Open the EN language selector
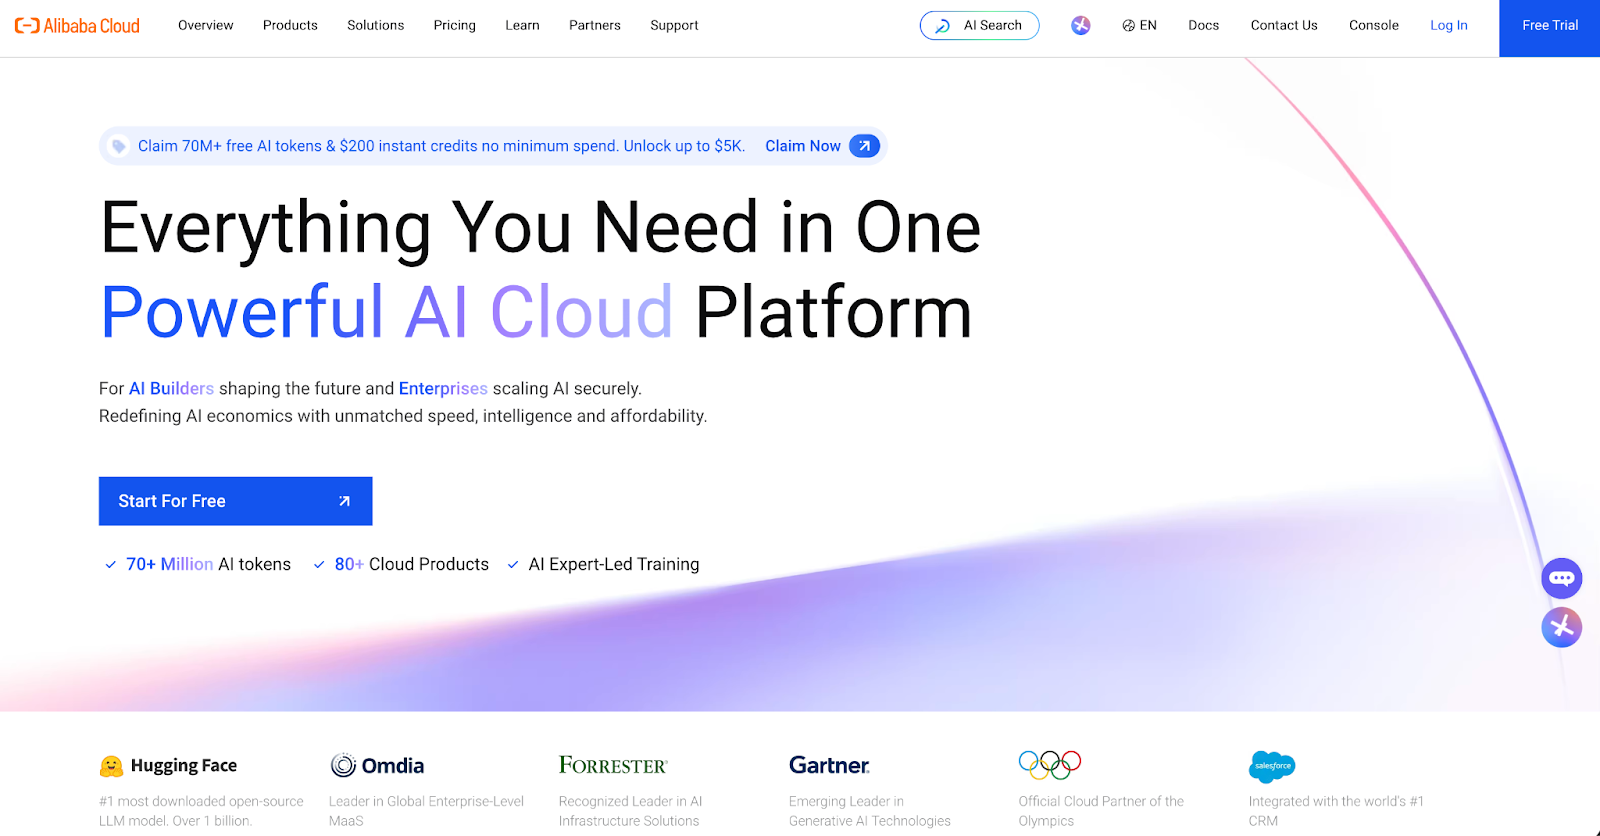Screen dimensions: 1600x836 pos(1139,26)
